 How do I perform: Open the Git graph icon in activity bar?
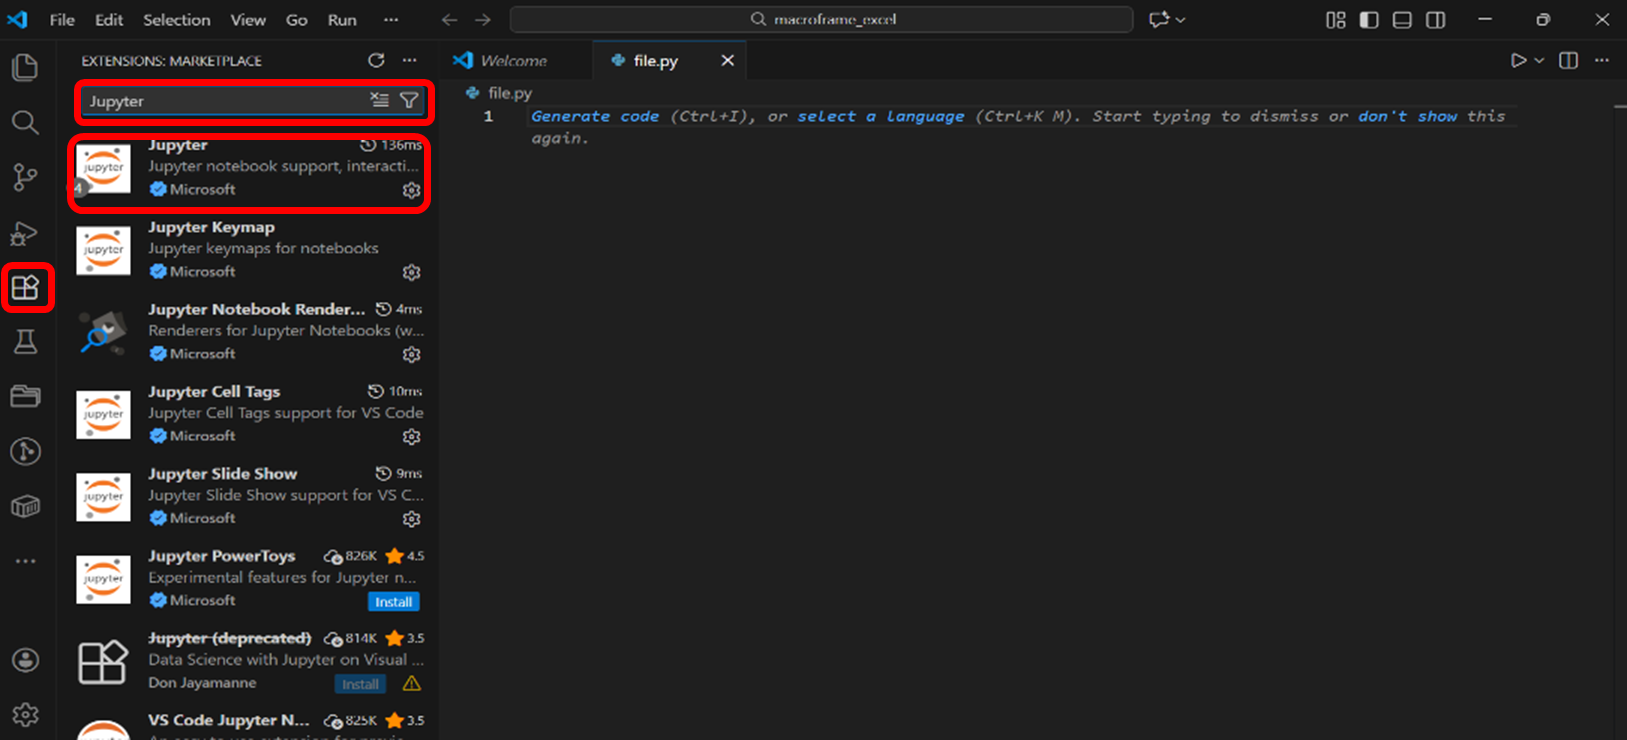pyautogui.click(x=25, y=451)
